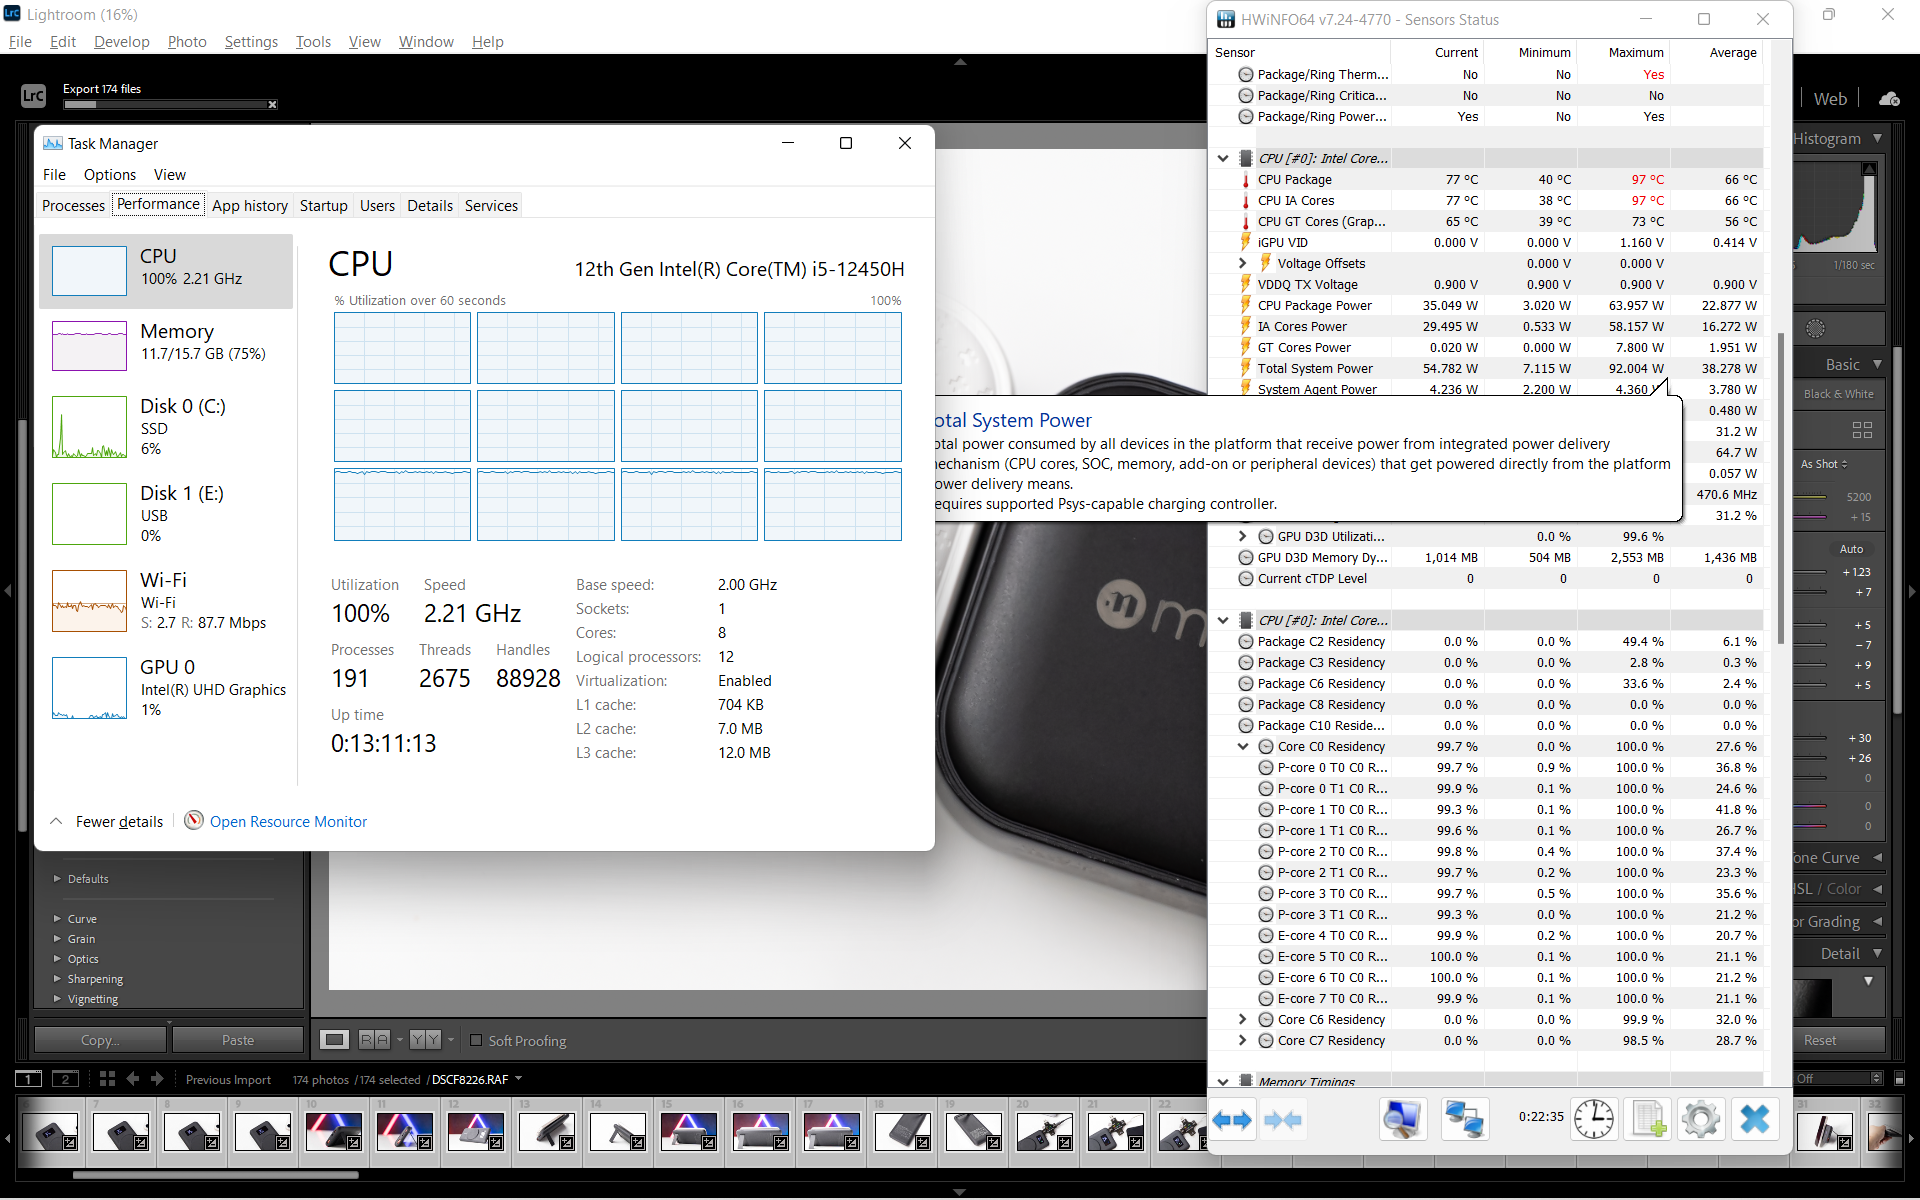Select filmstrip thumbnail number 13

[547, 1131]
